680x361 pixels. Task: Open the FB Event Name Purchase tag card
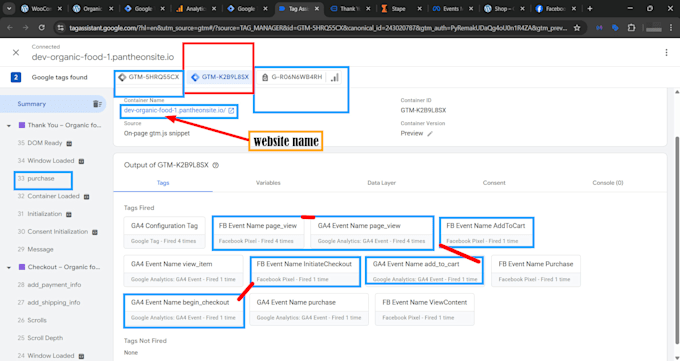[x=536, y=271]
